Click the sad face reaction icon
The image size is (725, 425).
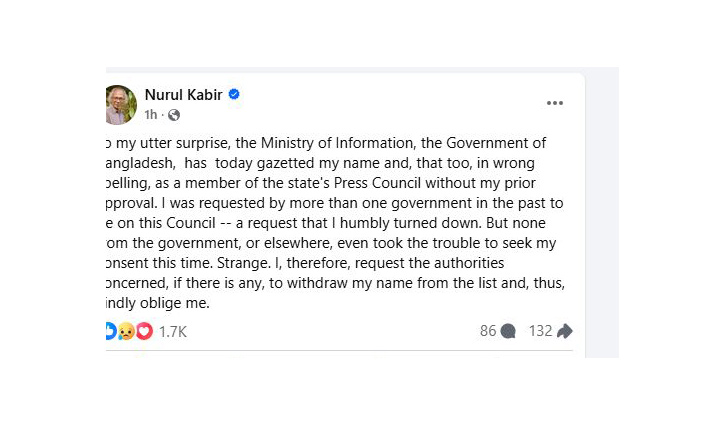pos(126,331)
